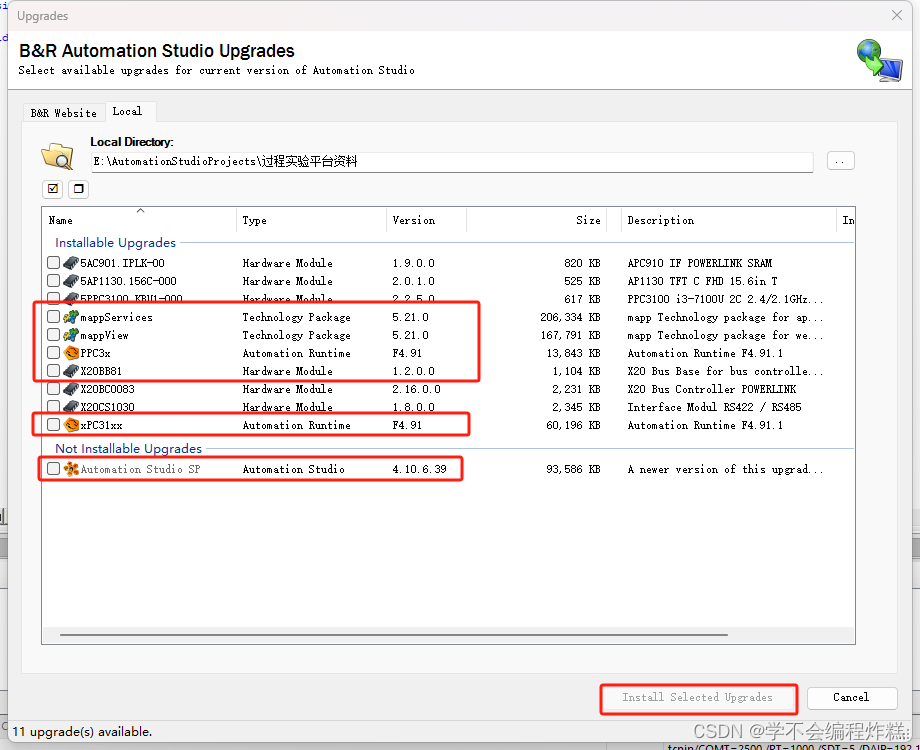Select the 5AC901.IPLK-00 row name

[122, 263]
